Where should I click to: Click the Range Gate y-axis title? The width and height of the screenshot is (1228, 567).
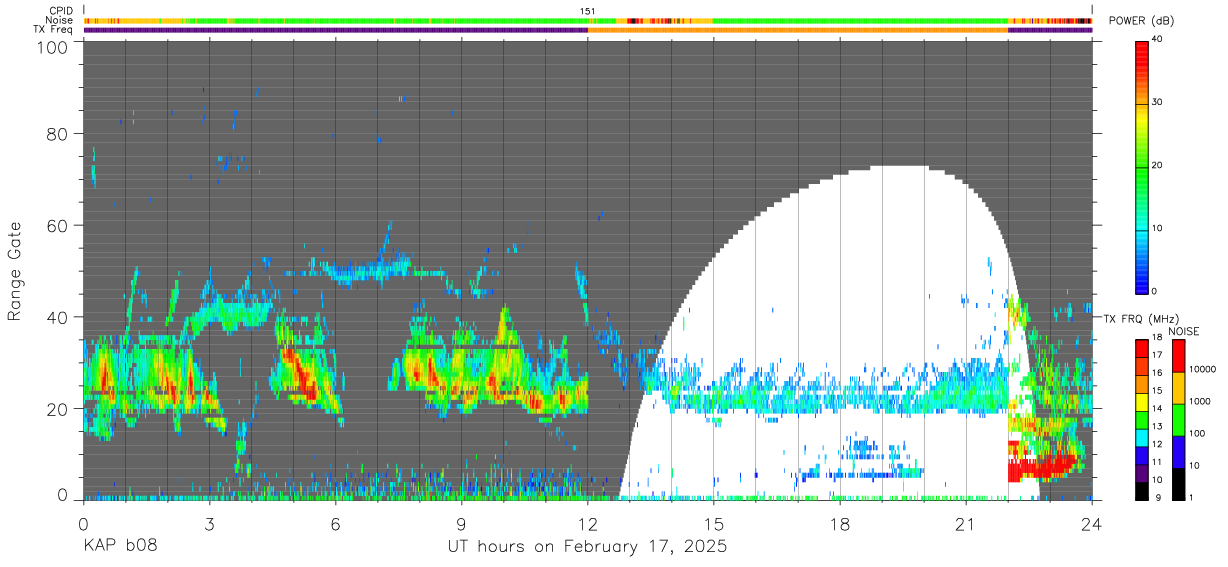15,271
